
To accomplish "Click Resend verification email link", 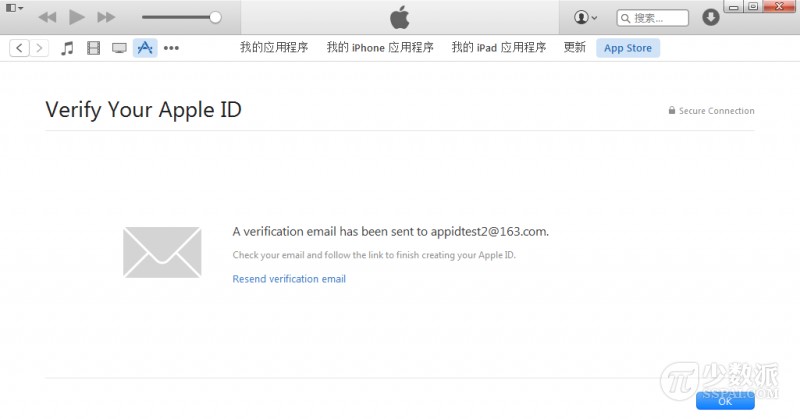I will click(289, 279).
